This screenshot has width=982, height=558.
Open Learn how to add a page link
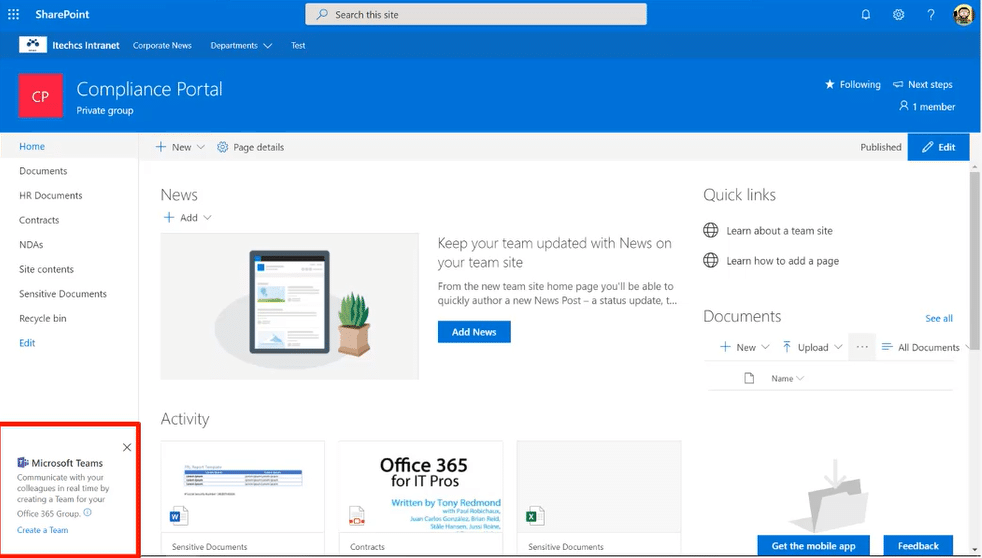(x=782, y=261)
